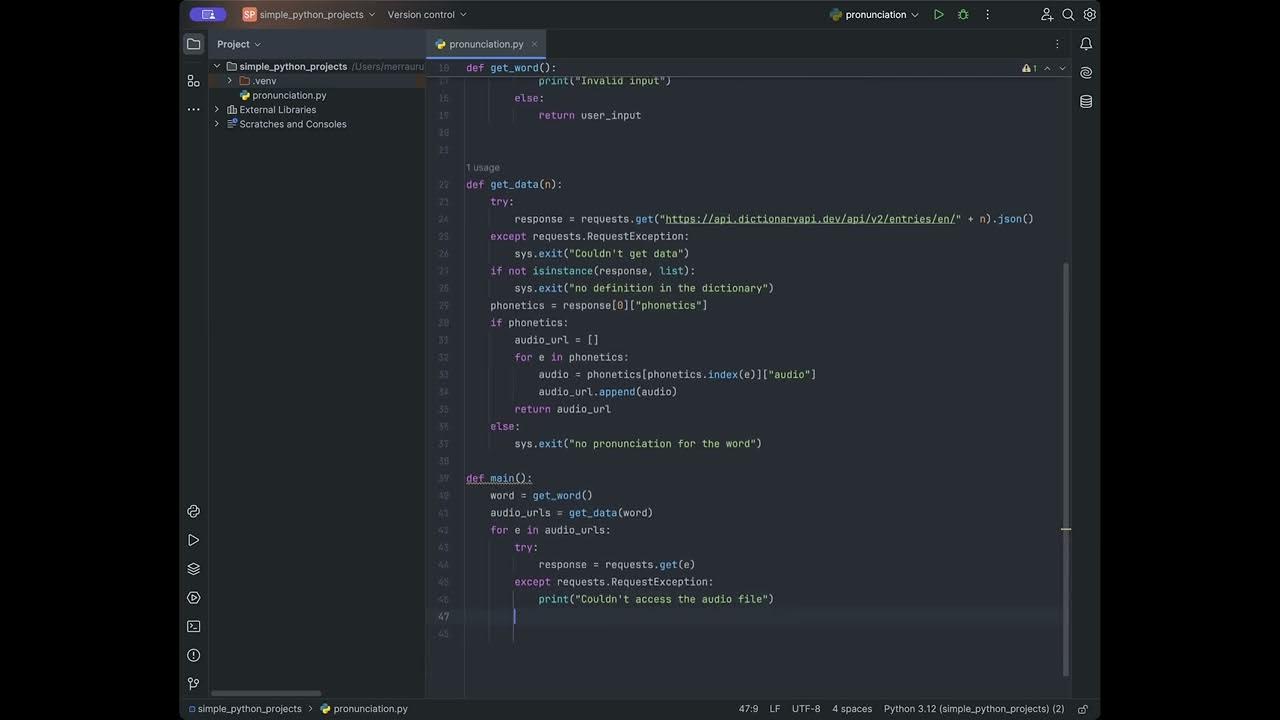
Task: Open the 47:9 line and column indicator
Action: 748,709
